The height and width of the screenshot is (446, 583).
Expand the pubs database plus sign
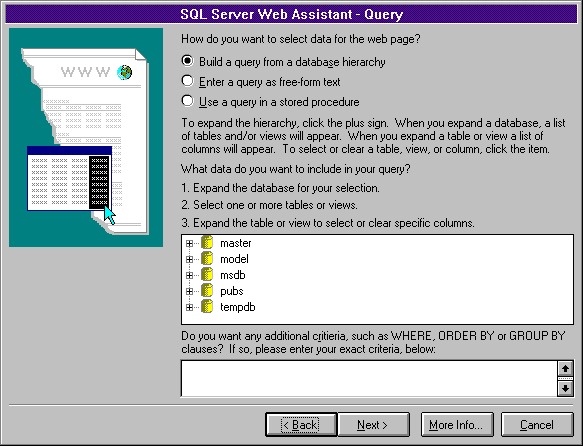189,291
